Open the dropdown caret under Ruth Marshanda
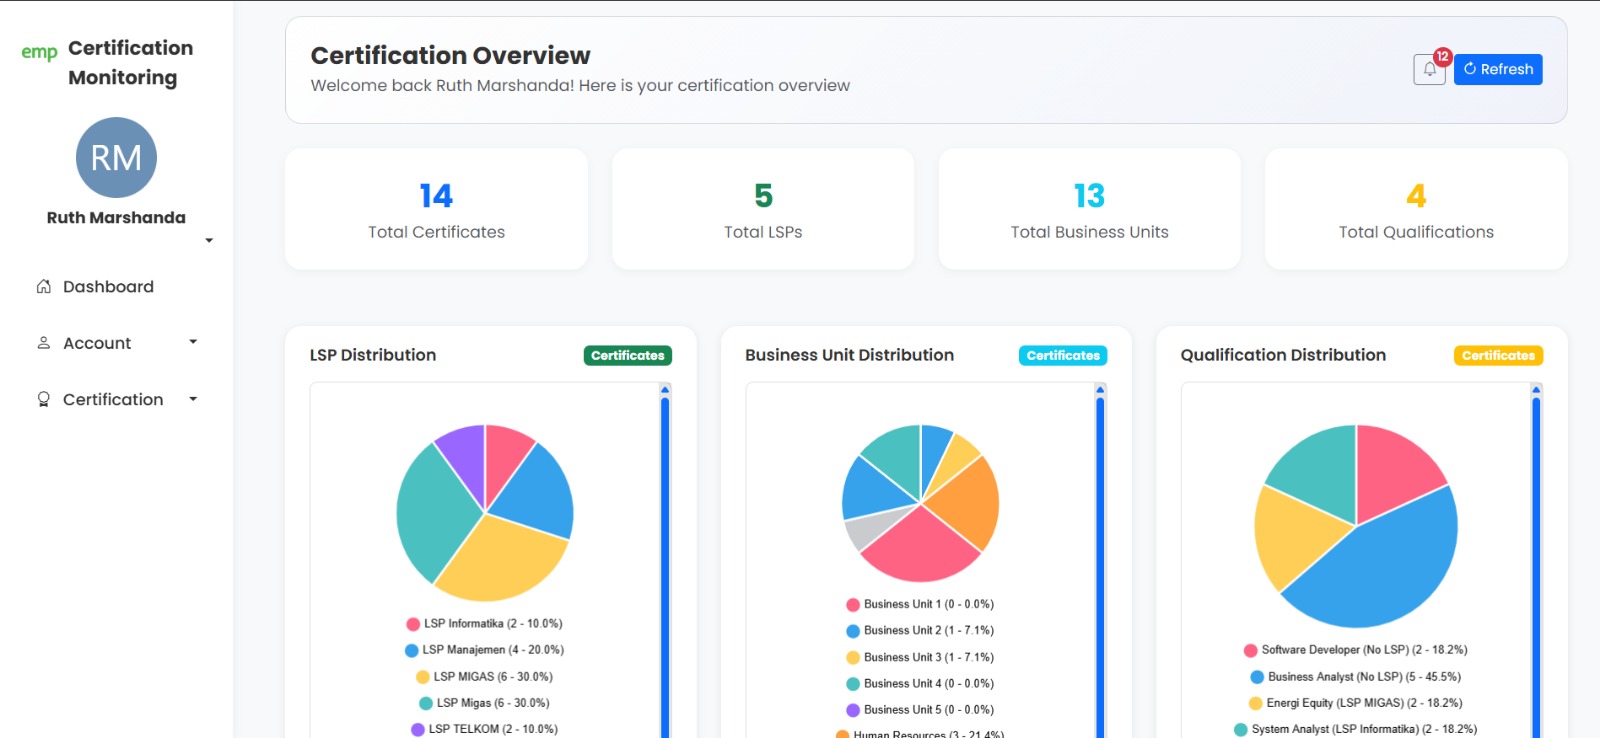This screenshot has height=738, width=1600. click(x=209, y=240)
